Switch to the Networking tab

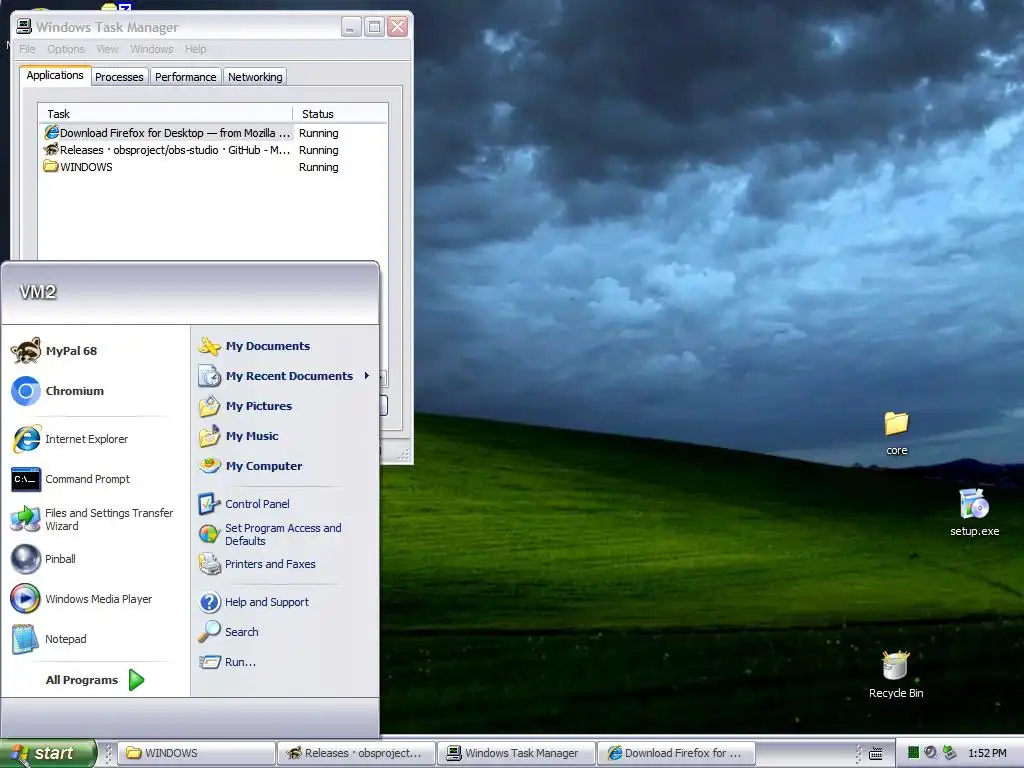(255, 77)
